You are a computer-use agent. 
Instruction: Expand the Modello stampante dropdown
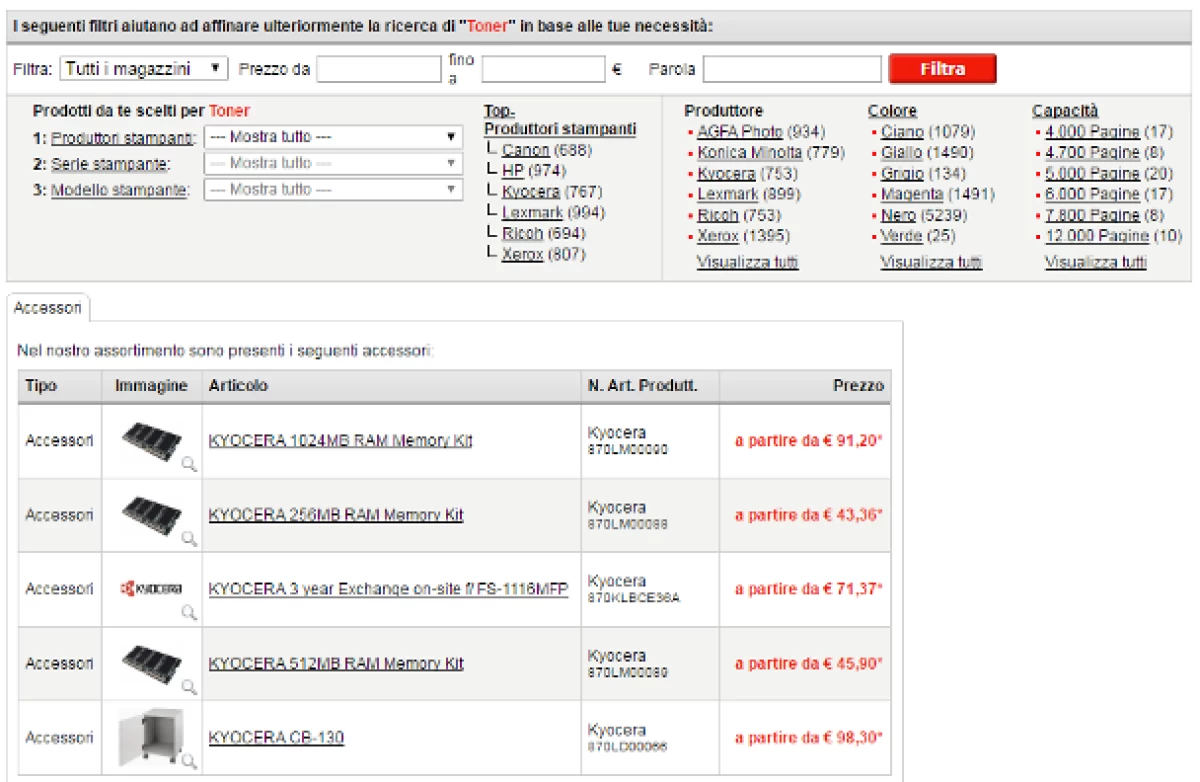pyautogui.click(x=333, y=189)
